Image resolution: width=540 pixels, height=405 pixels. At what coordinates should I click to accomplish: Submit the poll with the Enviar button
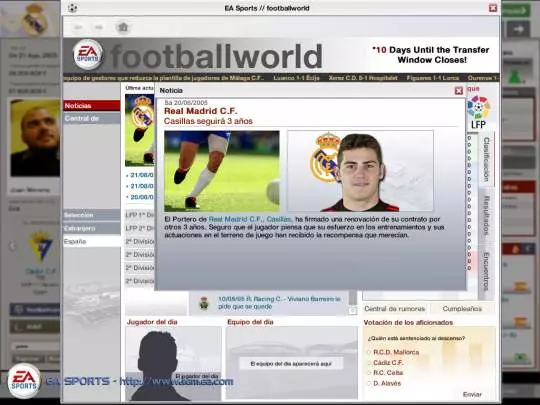point(472,394)
